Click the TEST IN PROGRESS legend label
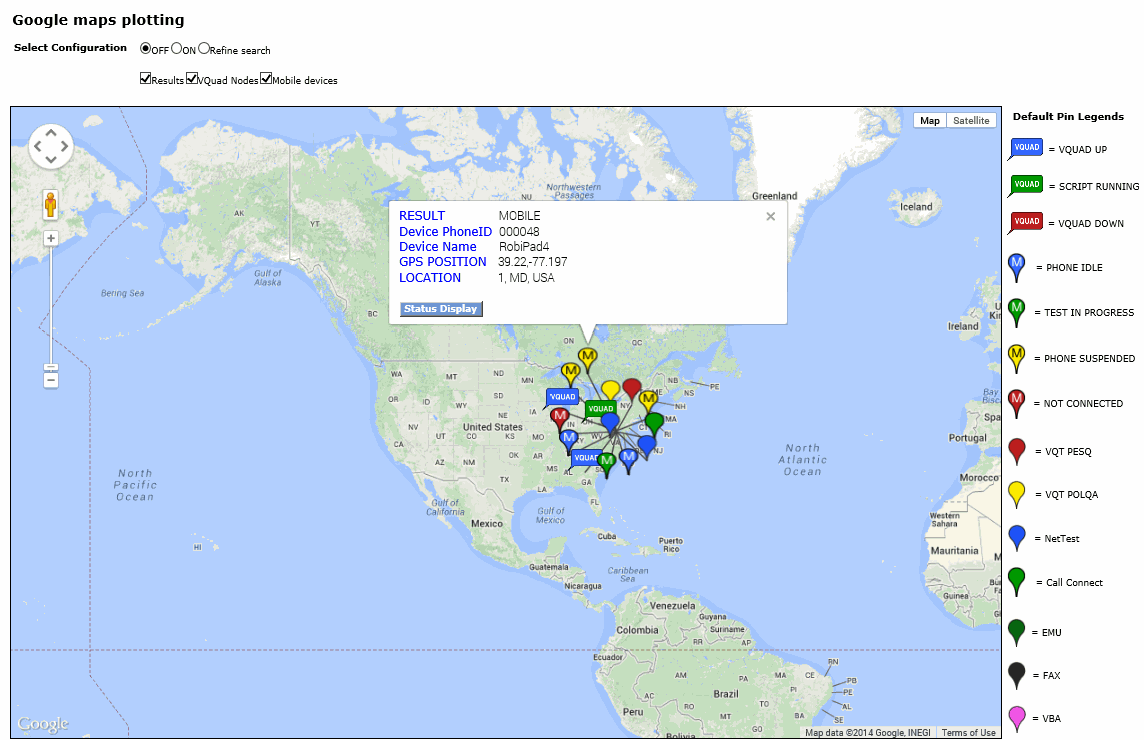 click(x=1089, y=313)
